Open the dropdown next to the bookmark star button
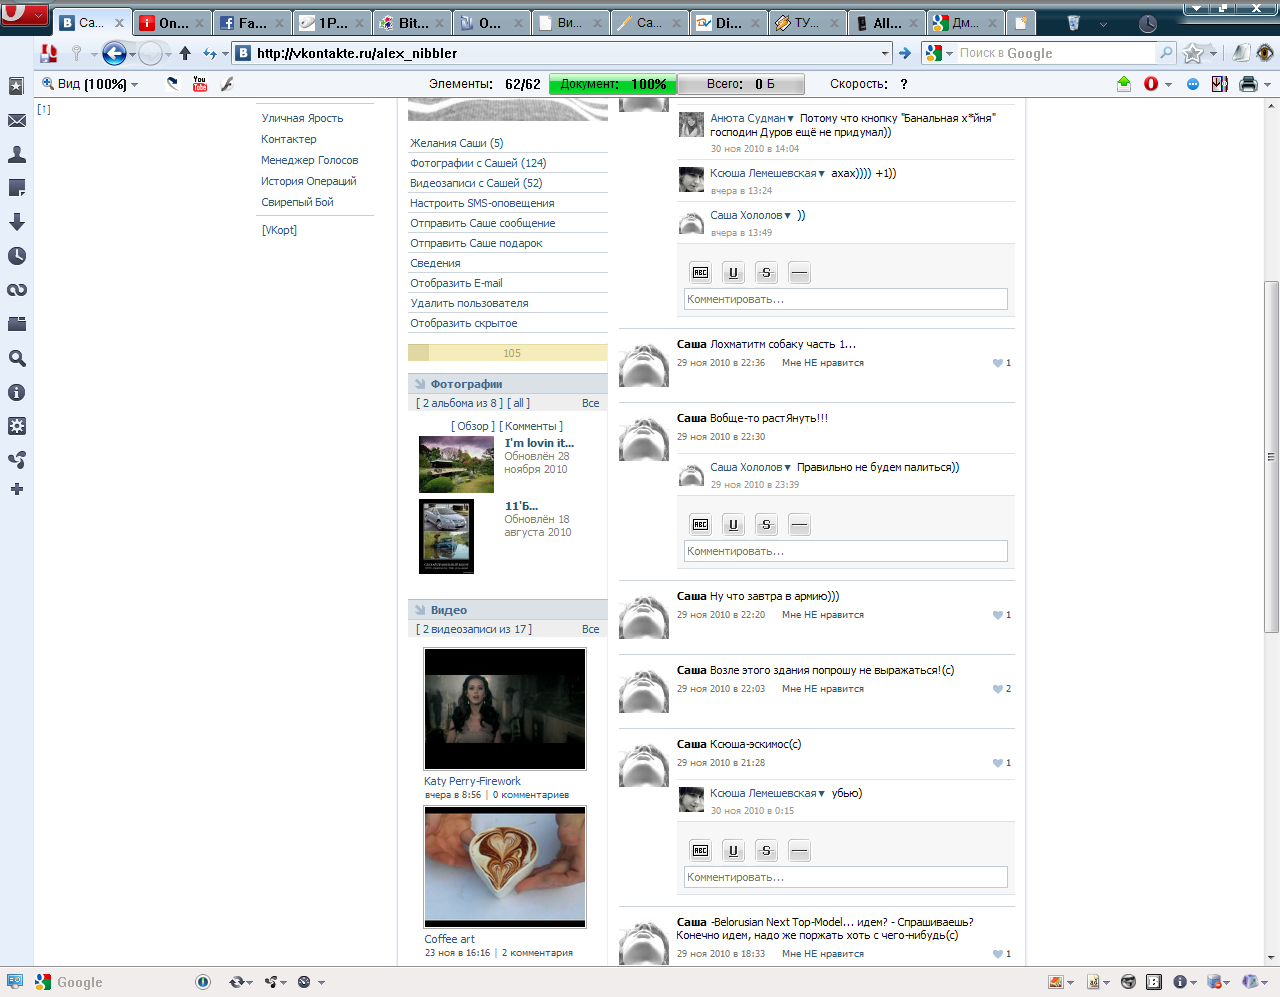Image resolution: width=1280 pixels, height=997 pixels. coord(1214,53)
